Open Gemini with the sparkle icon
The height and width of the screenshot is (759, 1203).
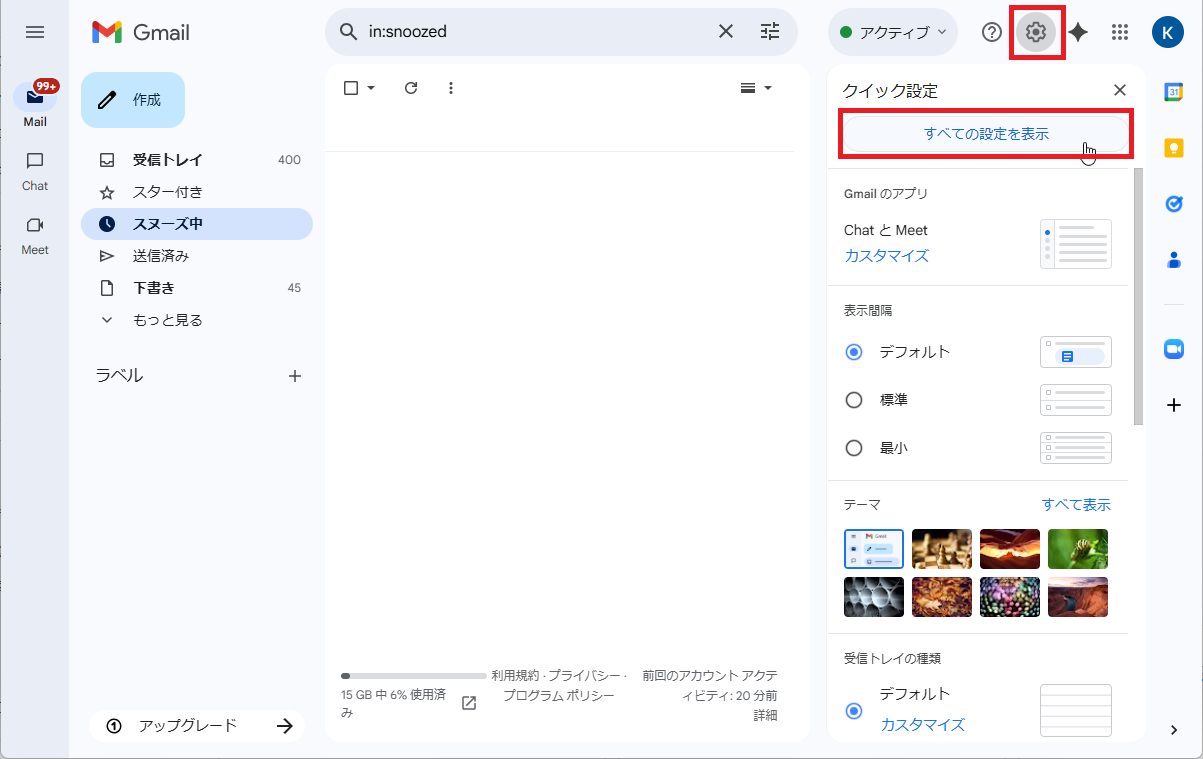[x=1078, y=31]
